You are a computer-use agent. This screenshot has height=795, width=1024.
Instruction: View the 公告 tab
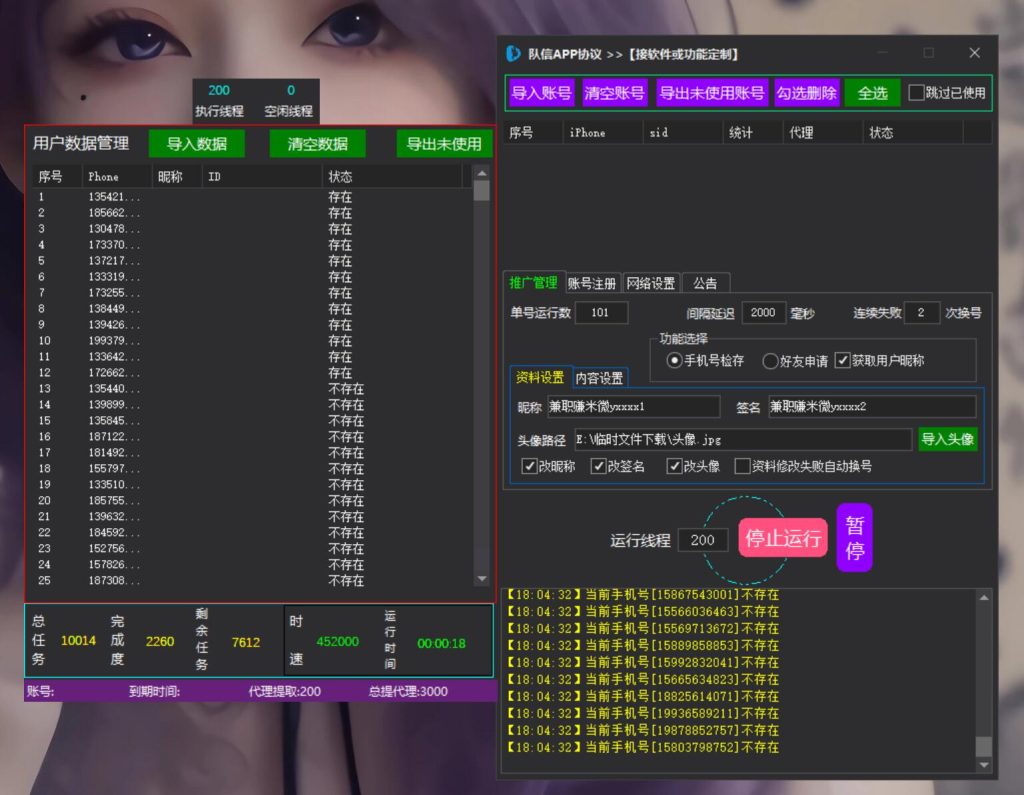pos(705,282)
